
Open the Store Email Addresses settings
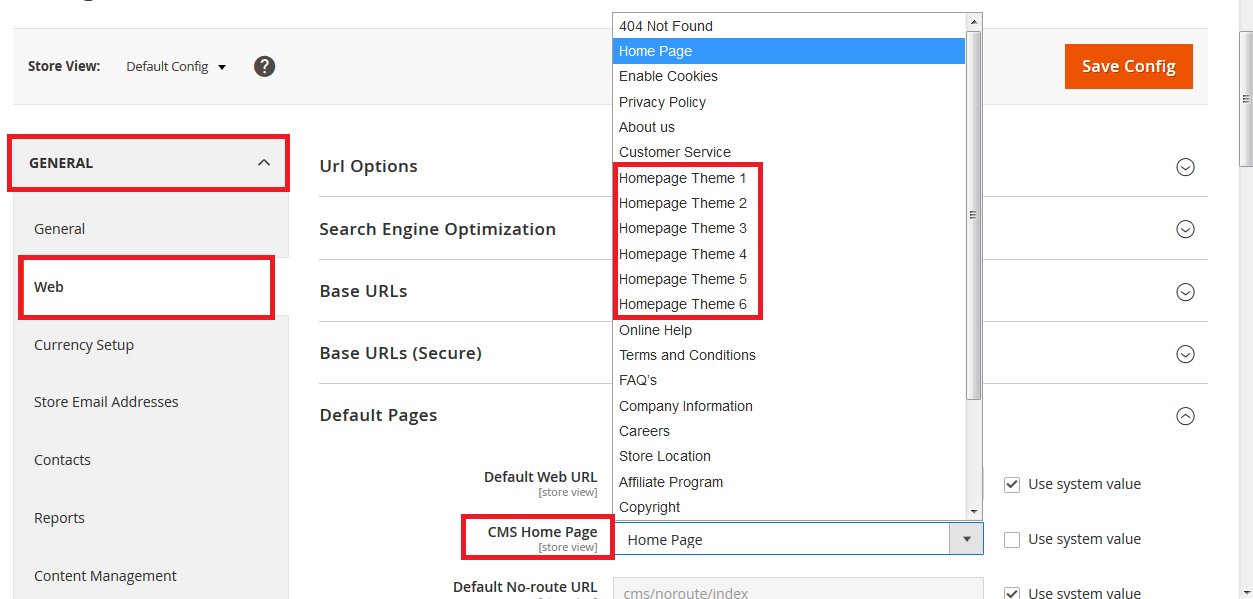[106, 401]
